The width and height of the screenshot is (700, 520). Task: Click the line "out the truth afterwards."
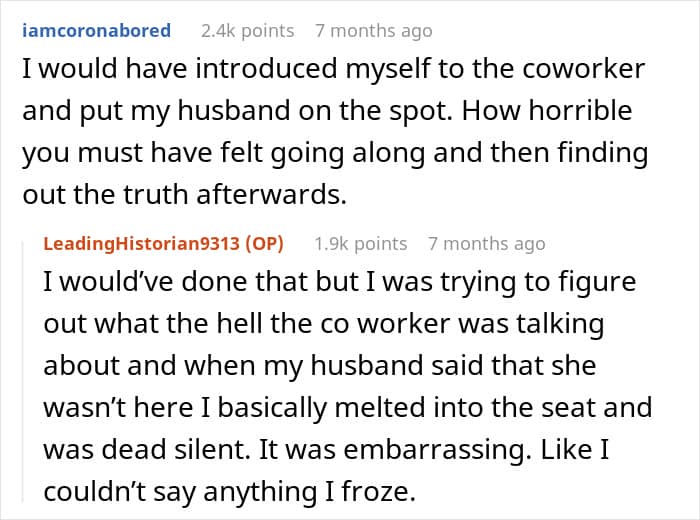tap(184, 196)
